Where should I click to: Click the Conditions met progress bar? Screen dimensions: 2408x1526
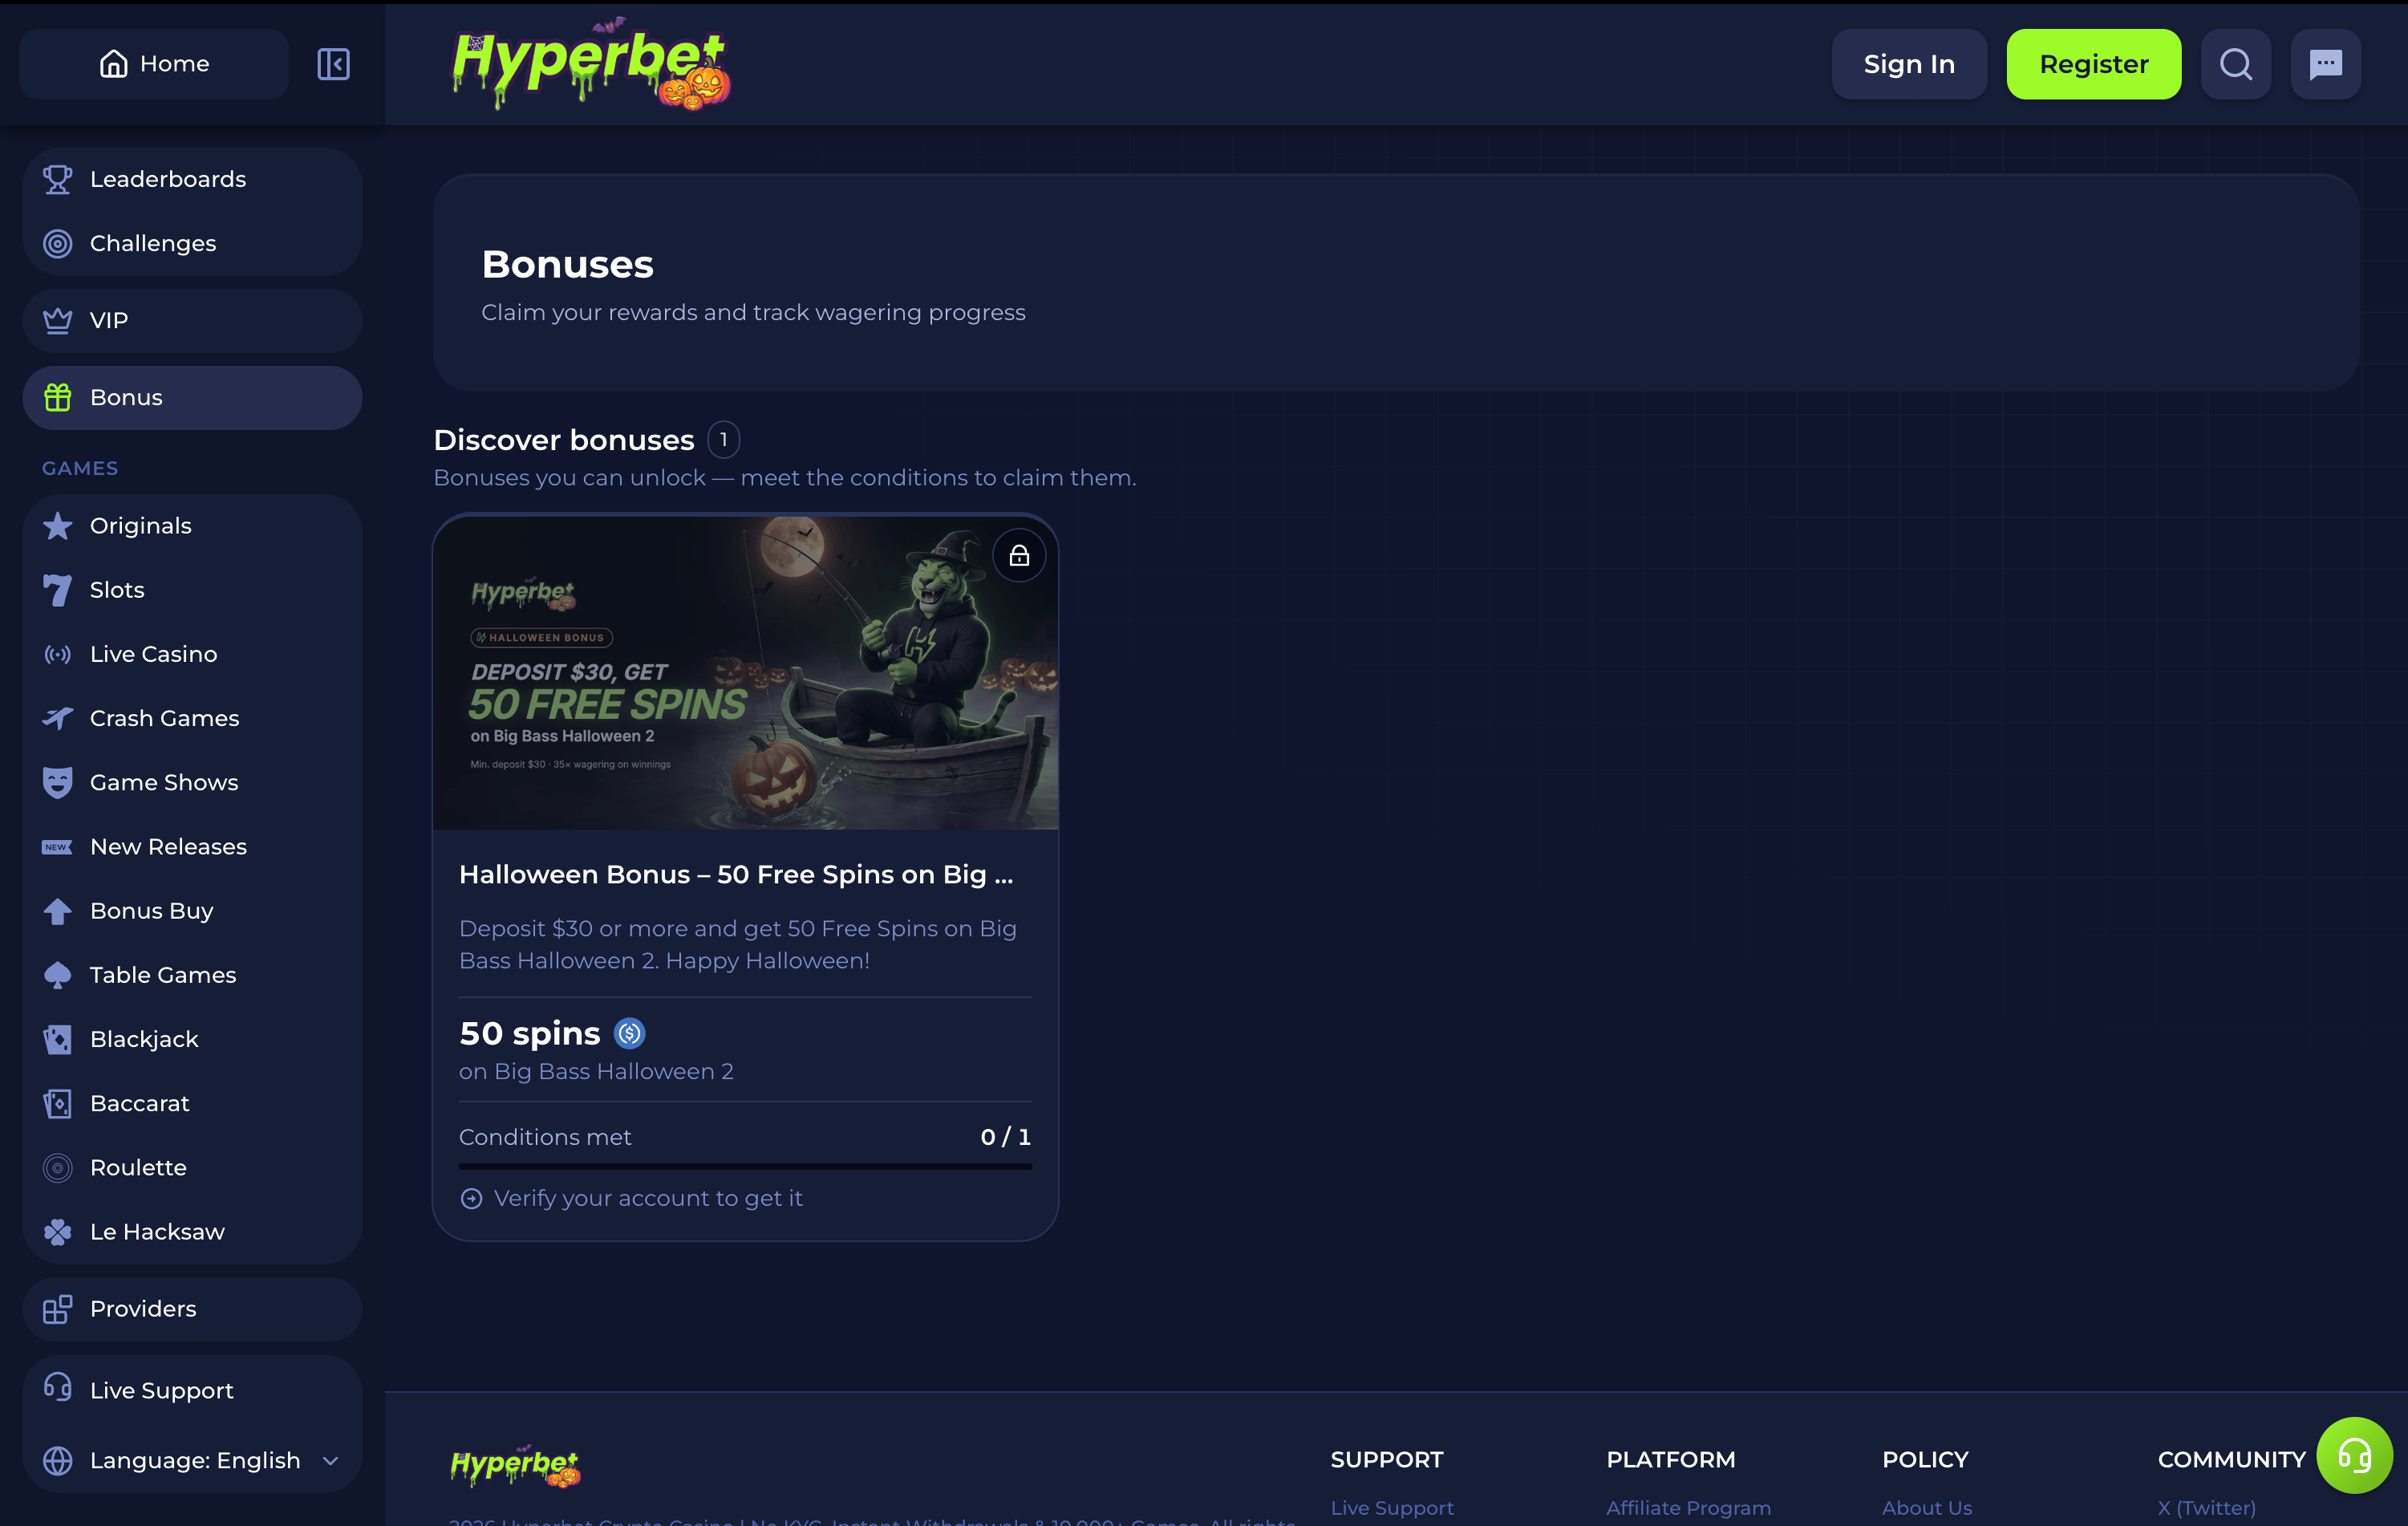tap(745, 1166)
